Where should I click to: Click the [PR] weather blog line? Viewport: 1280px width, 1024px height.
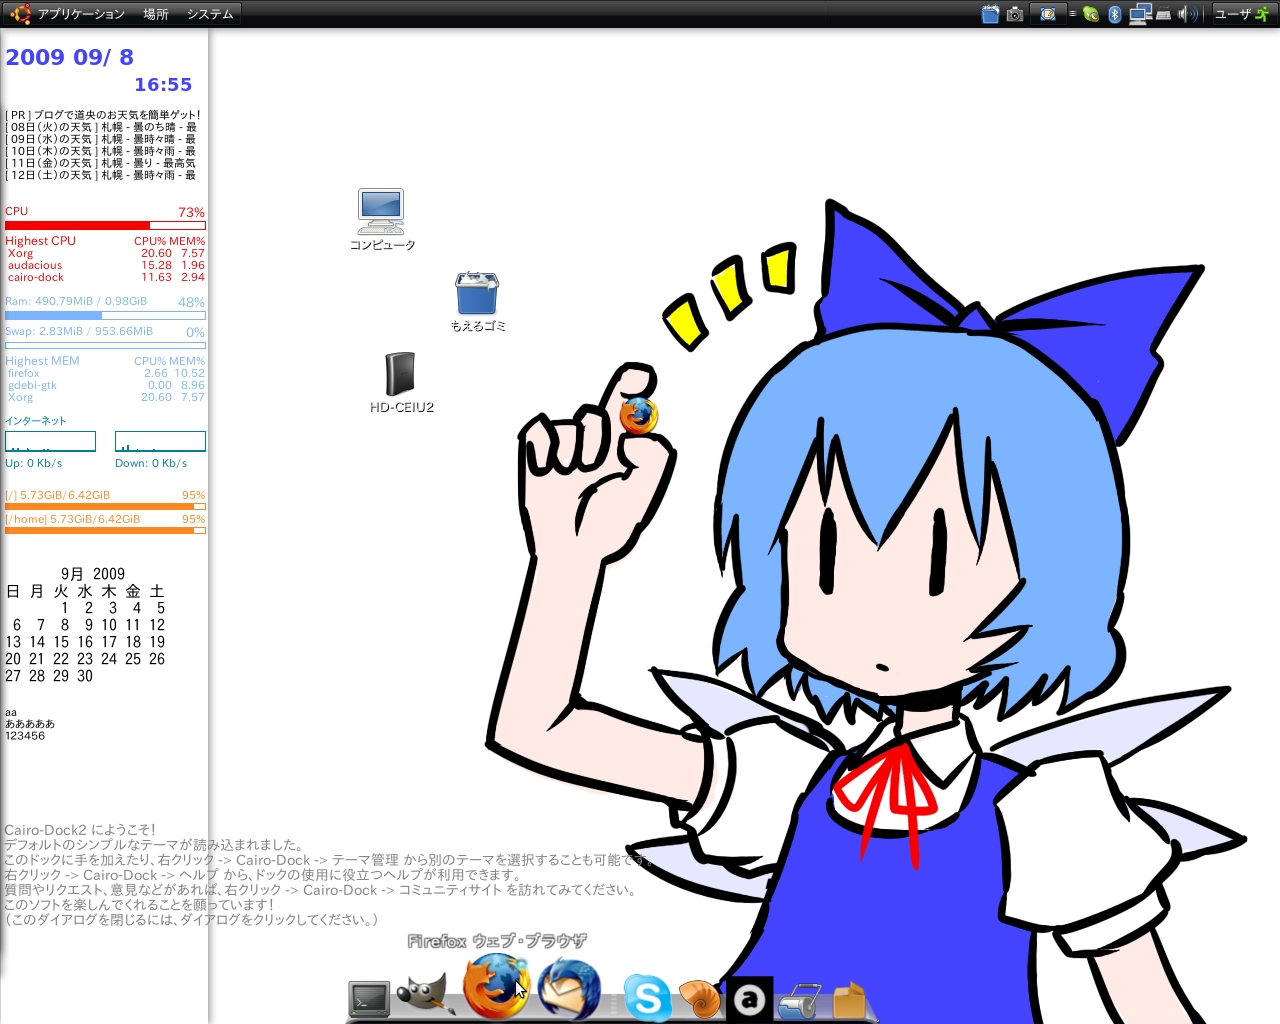(103, 115)
